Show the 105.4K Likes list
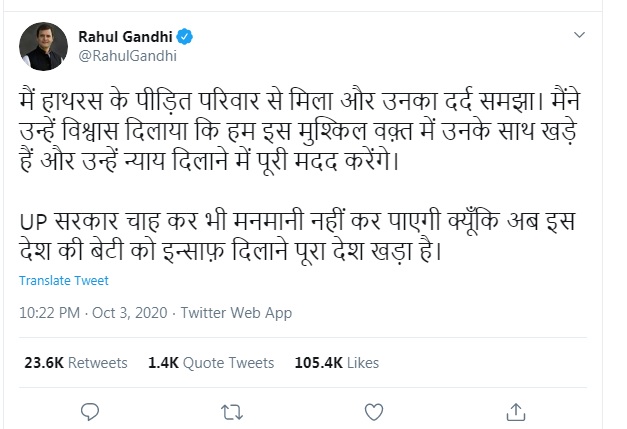Image resolution: width=627 pixels, height=429 pixels. pyautogui.click(x=337, y=362)
